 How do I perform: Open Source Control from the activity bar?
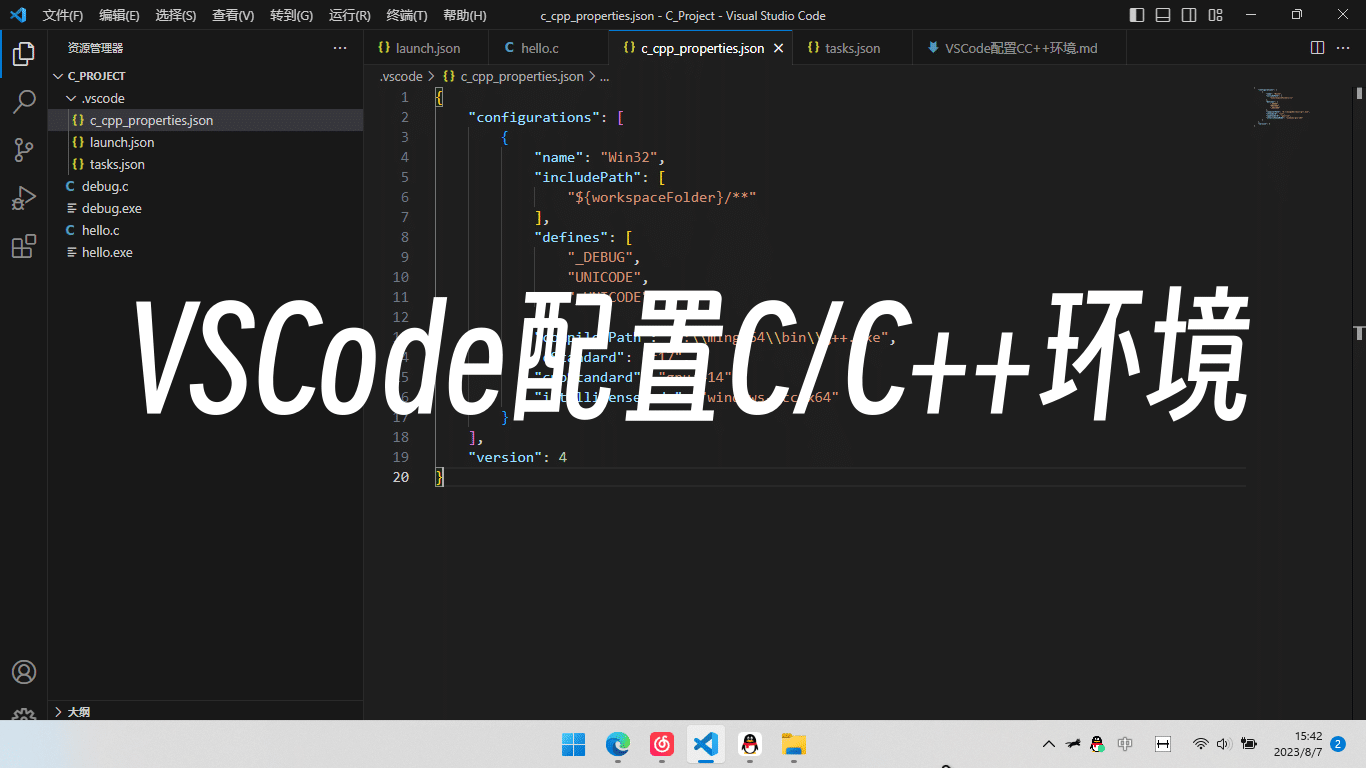click(24, 149)
